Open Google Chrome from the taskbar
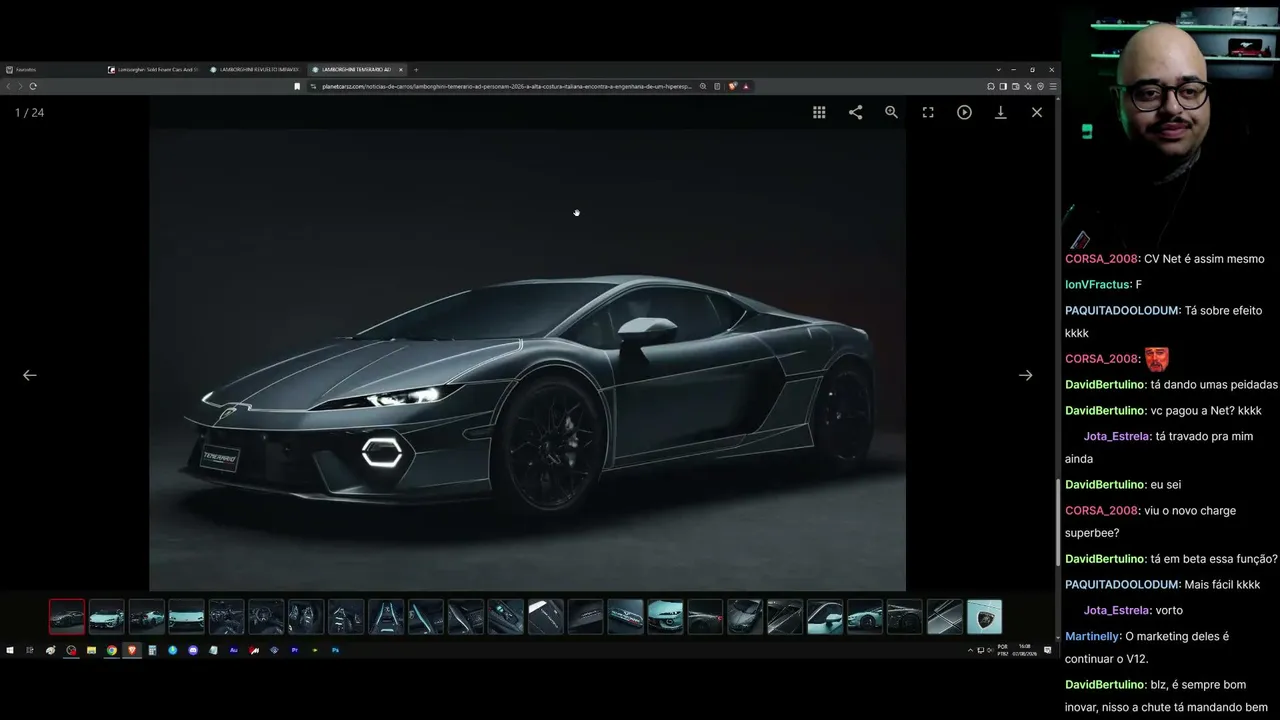 (x=112, y=650)
